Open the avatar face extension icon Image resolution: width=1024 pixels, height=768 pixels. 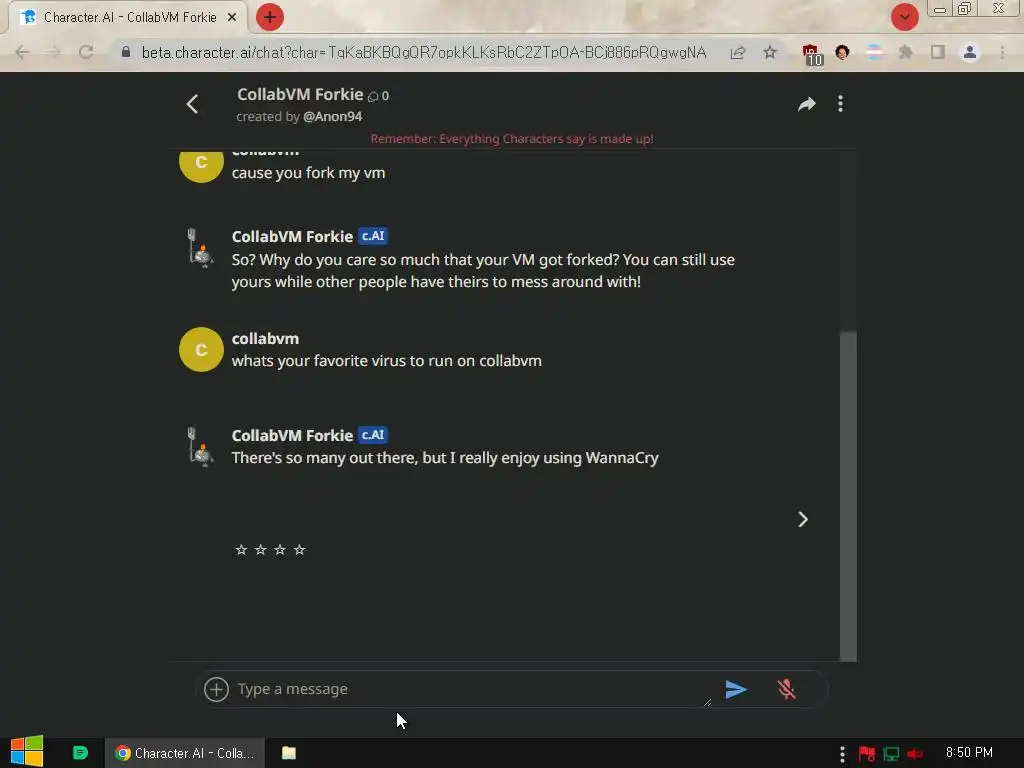(842, 52)
